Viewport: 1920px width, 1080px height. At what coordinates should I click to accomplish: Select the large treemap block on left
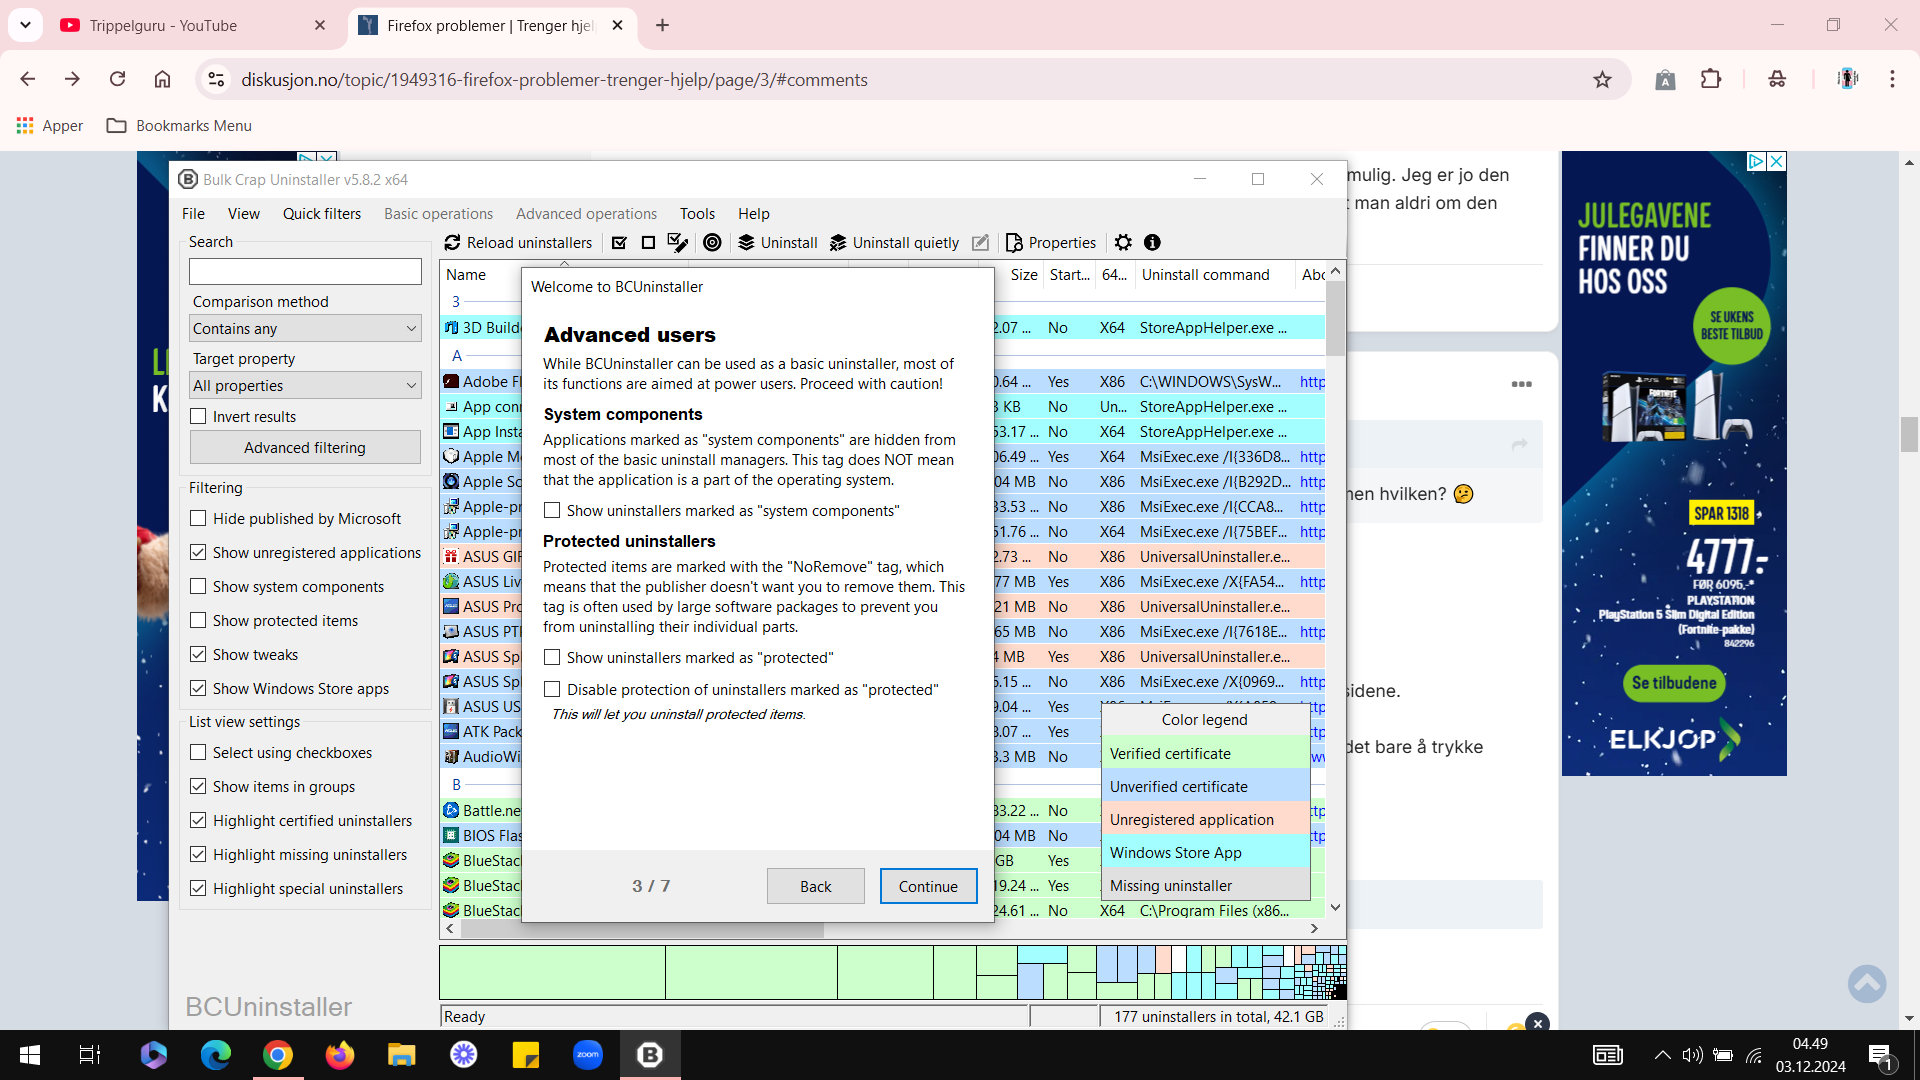(552, 972)
